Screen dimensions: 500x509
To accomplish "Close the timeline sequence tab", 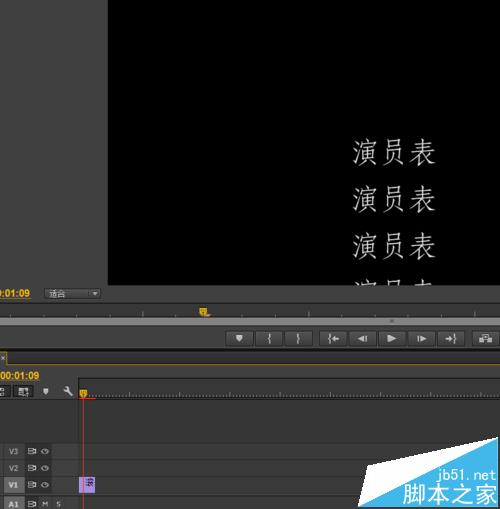I will pos(3,358).
